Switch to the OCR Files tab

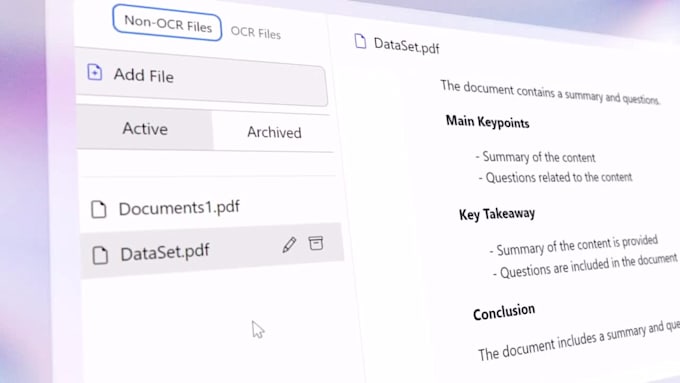(x=255, y=33)
